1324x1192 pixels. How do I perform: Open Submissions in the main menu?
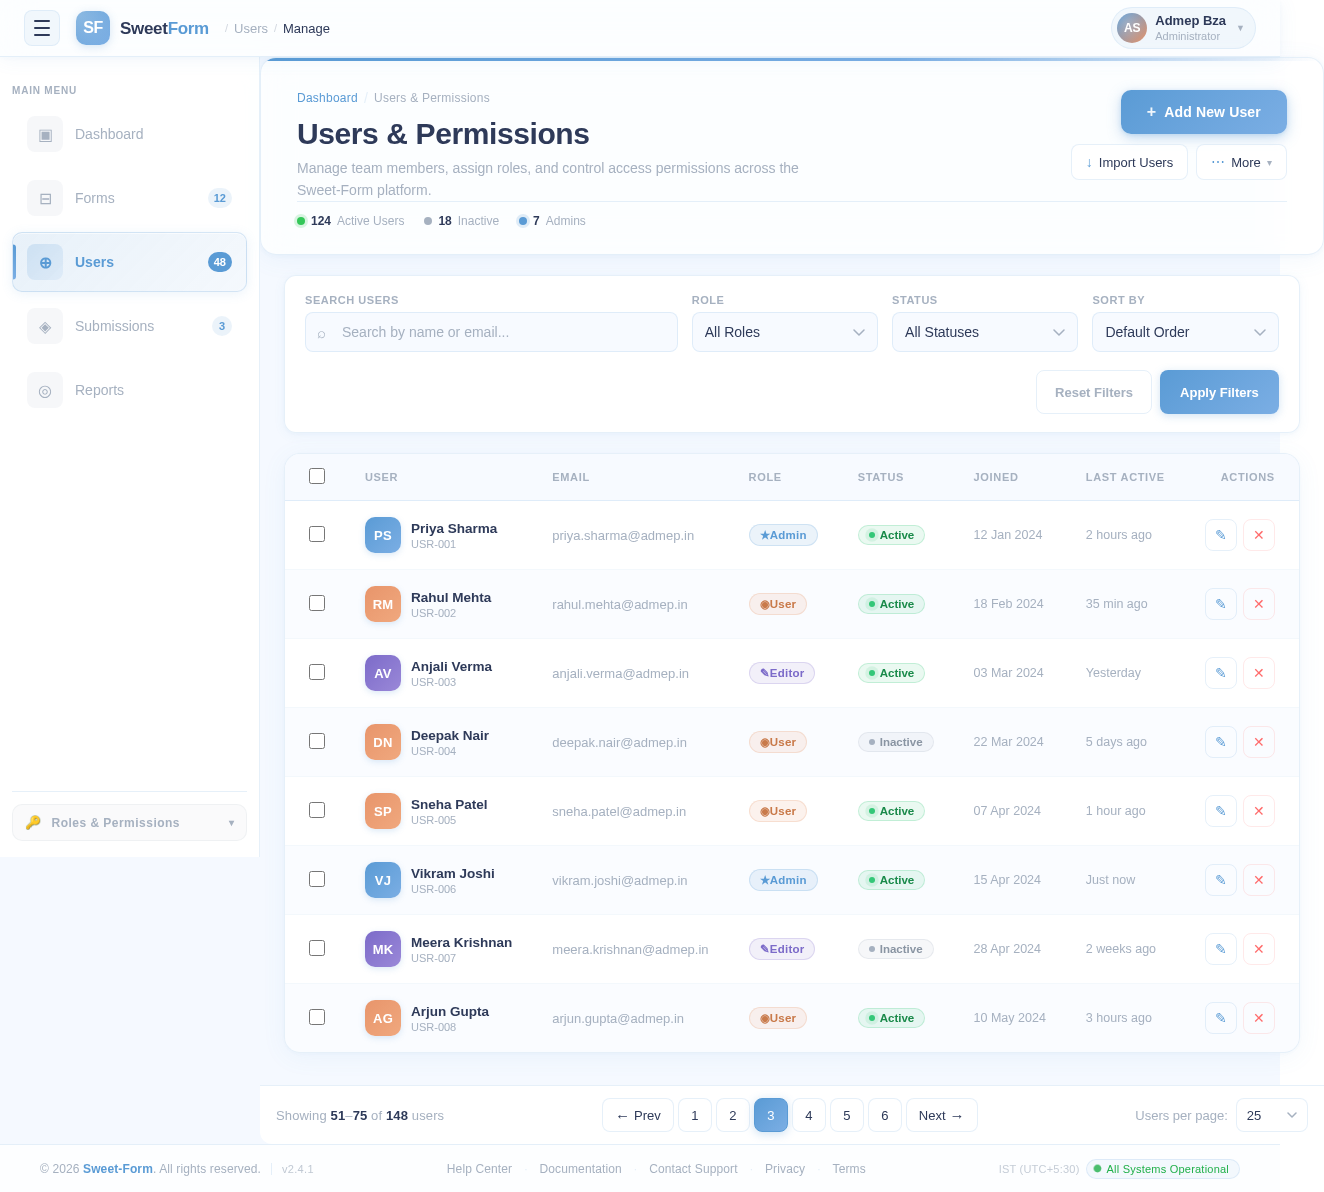click(129, 326)
